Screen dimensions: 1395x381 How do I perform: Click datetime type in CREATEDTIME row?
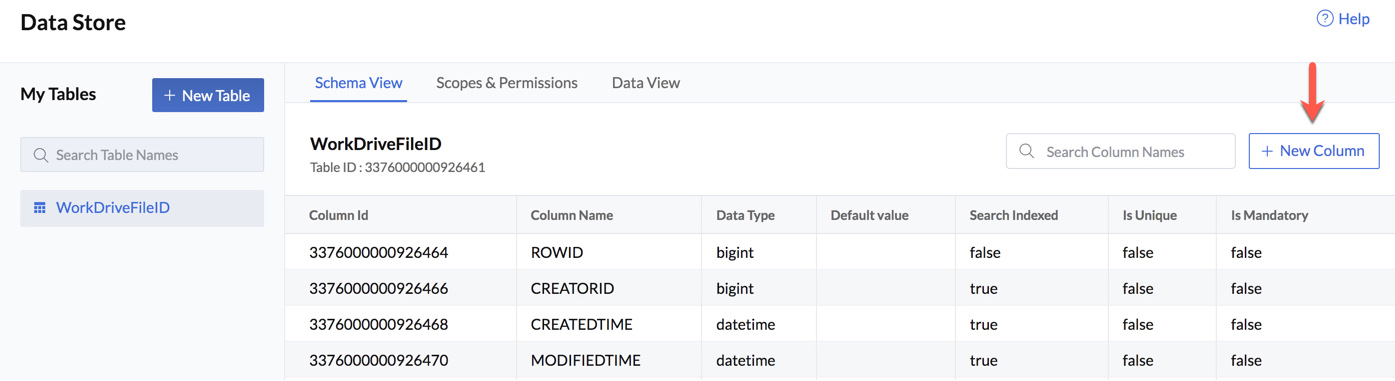(746, 324)
